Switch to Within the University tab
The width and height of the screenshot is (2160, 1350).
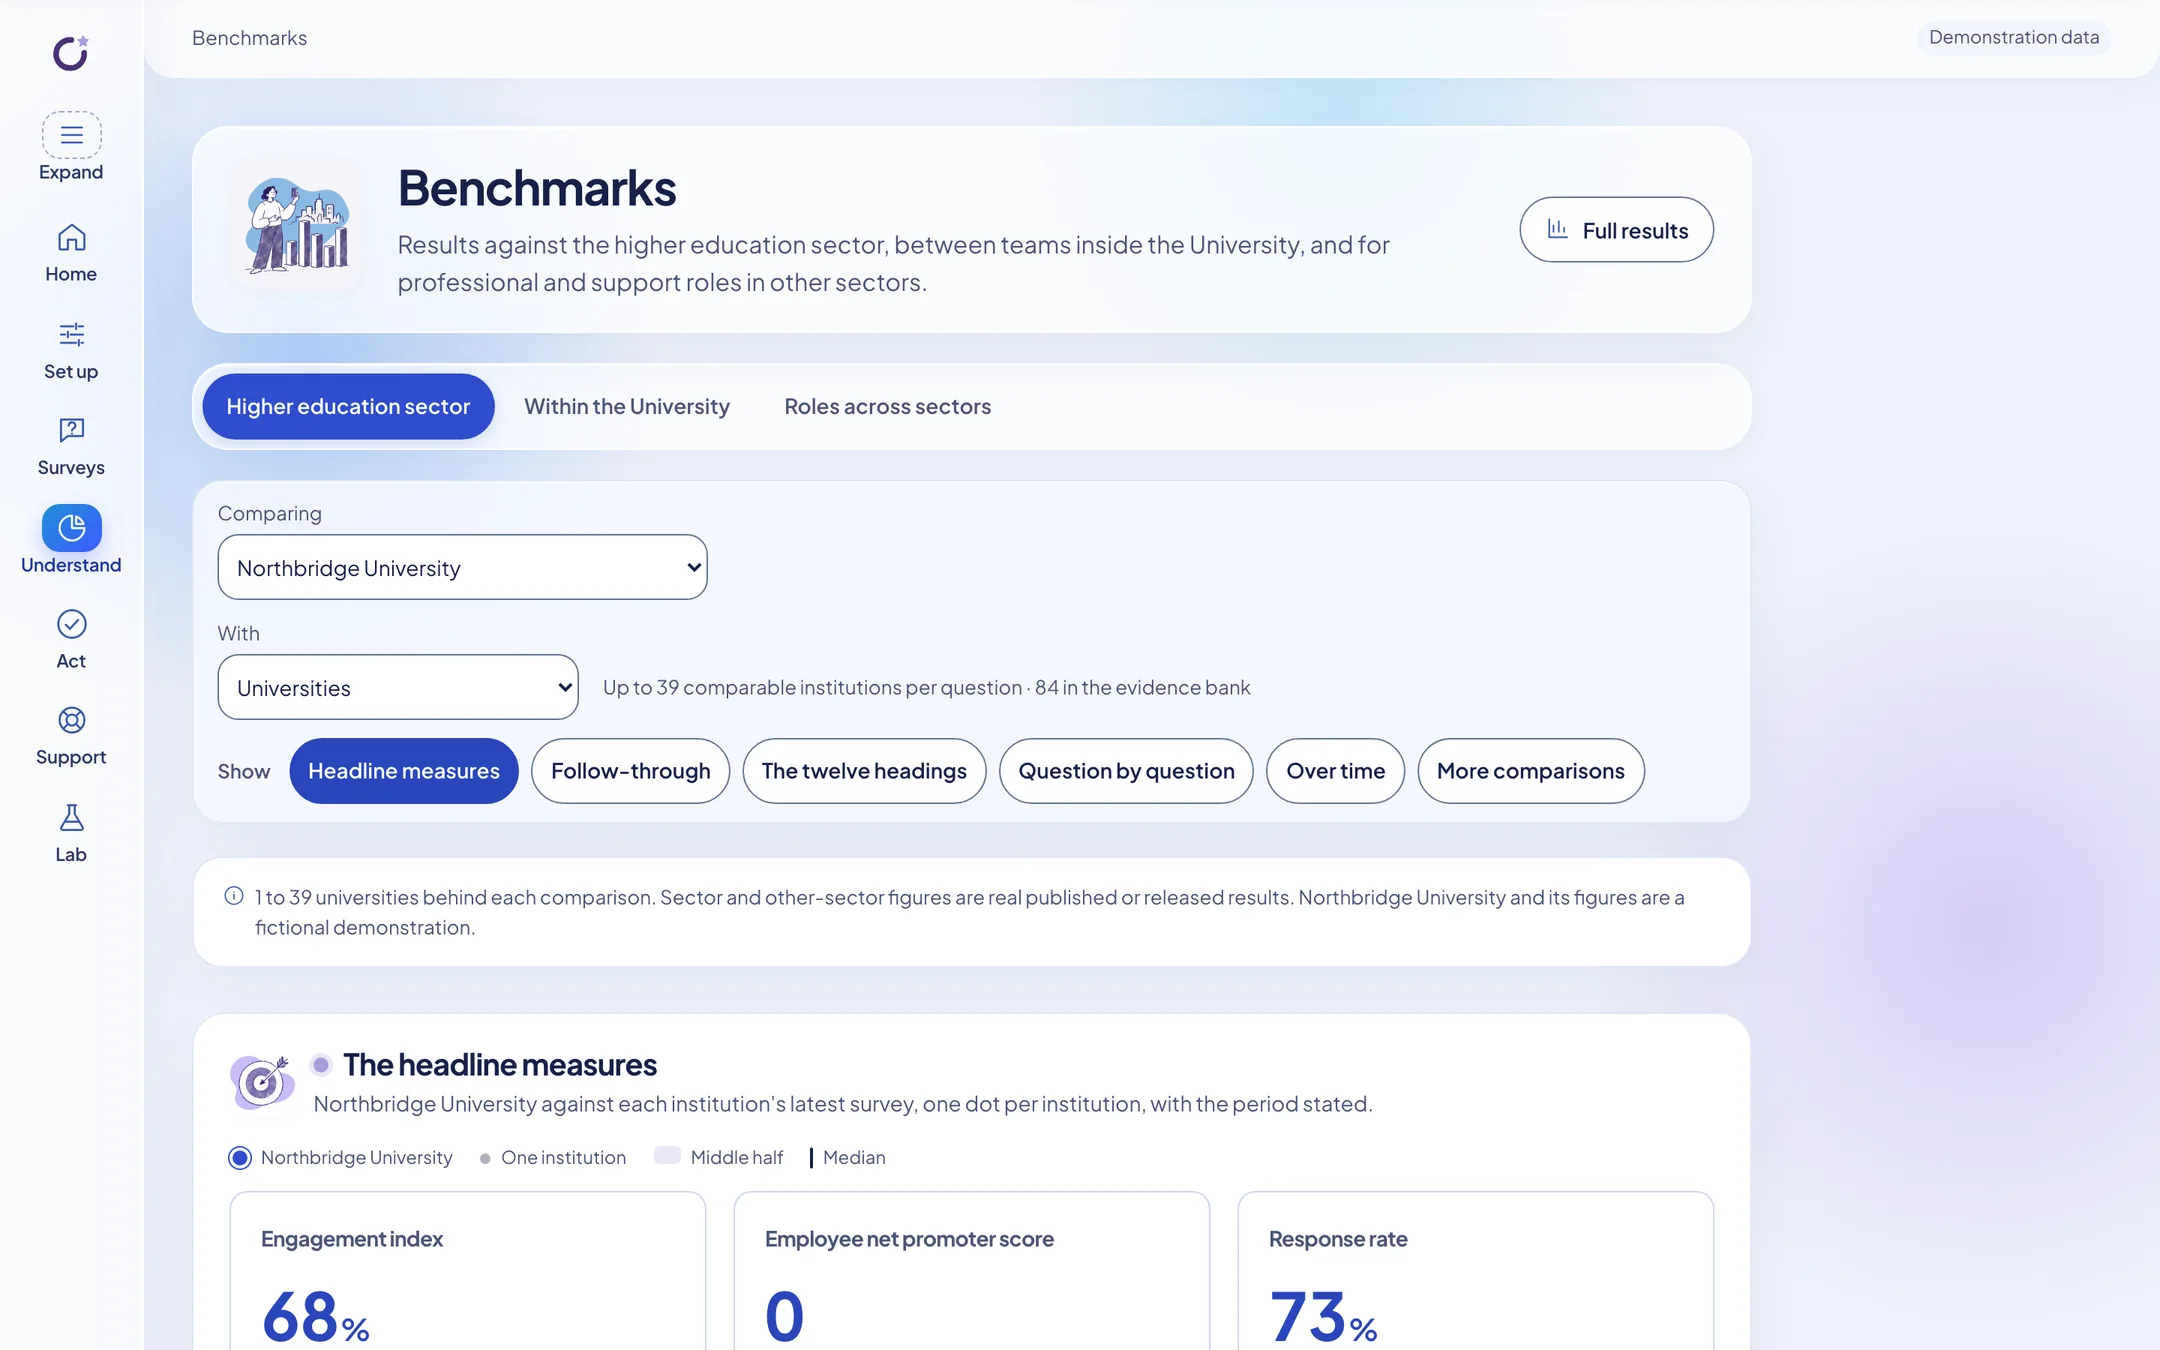point(627,406)
